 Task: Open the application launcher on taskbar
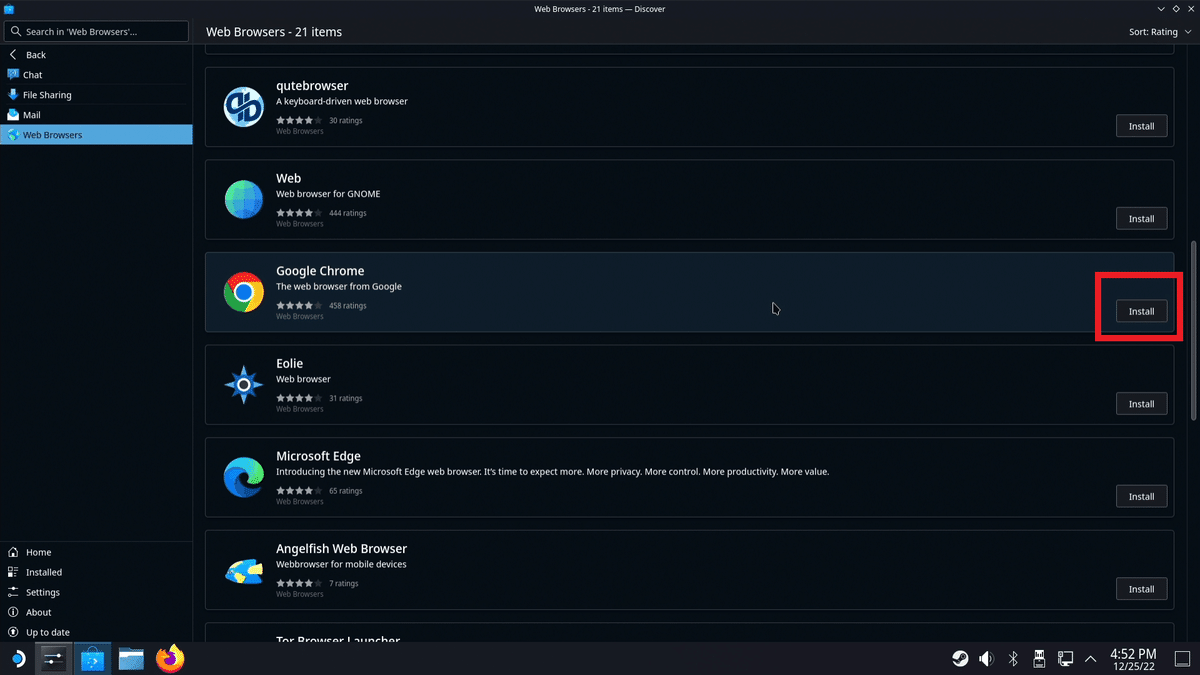17,658
